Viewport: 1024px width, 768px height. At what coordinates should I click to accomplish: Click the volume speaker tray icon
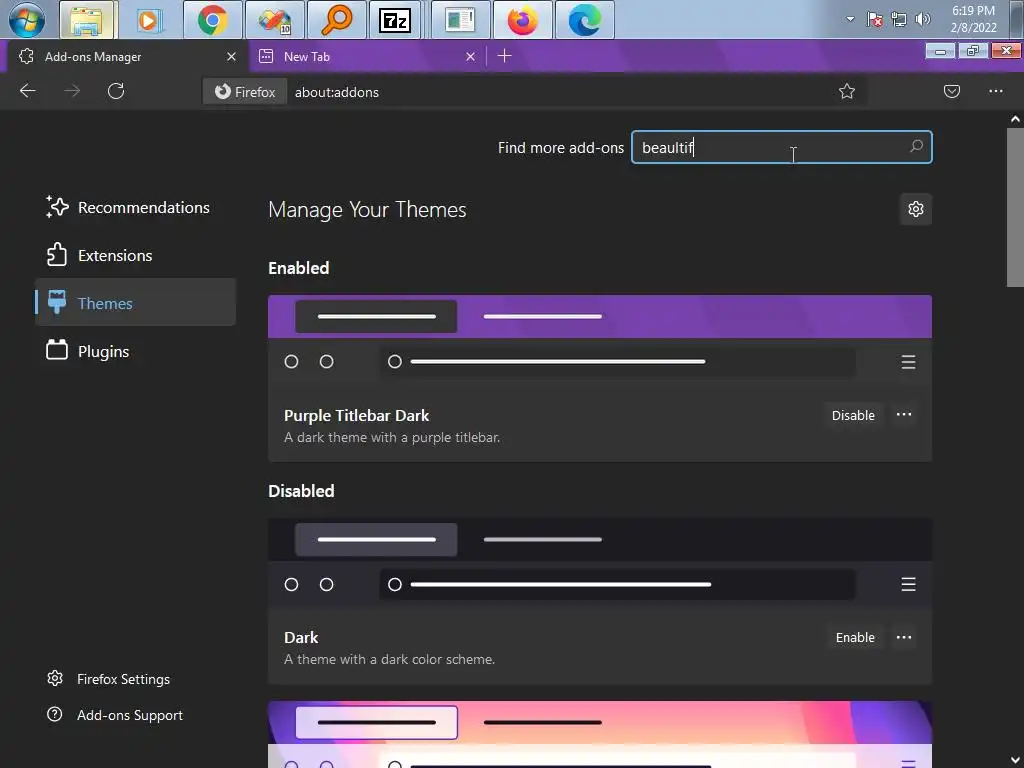[x=923, y=20]
